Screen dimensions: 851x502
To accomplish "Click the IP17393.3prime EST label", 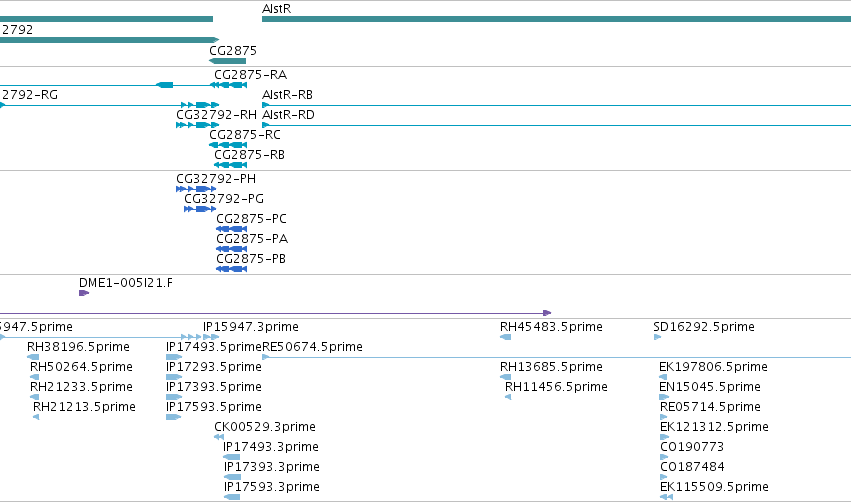I will (271, 467).
